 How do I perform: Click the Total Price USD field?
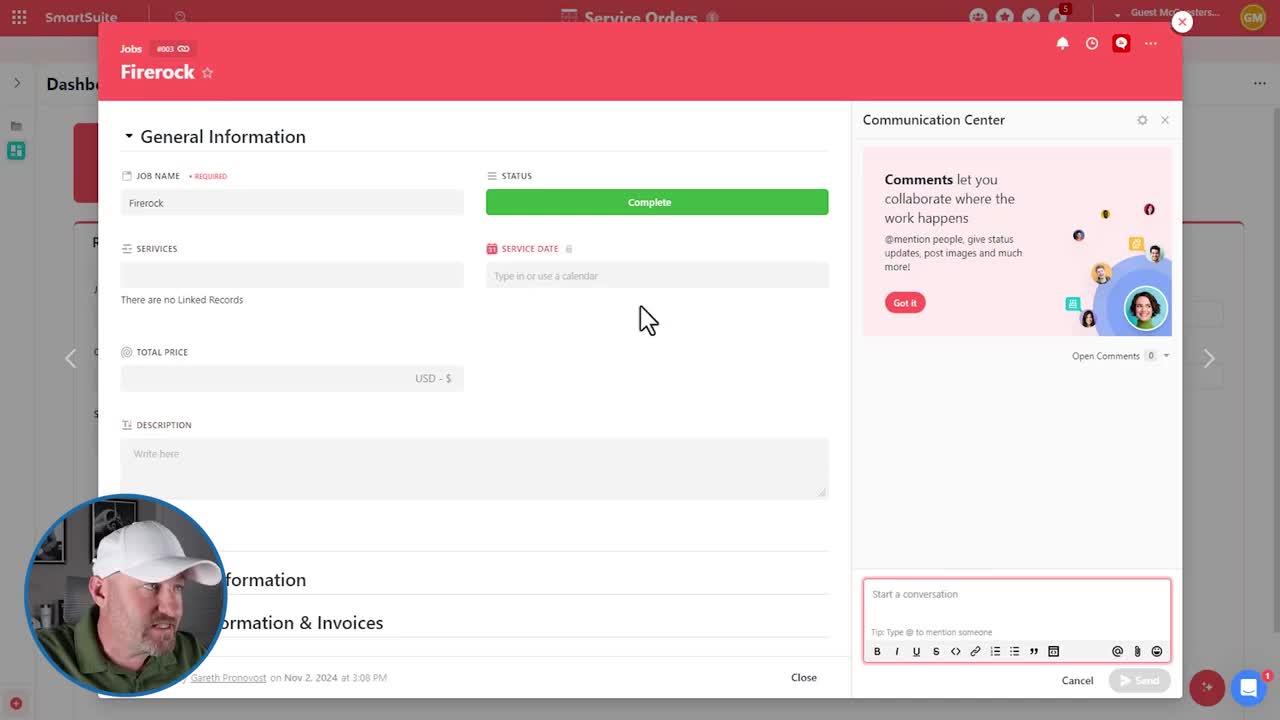click(292, 378)
